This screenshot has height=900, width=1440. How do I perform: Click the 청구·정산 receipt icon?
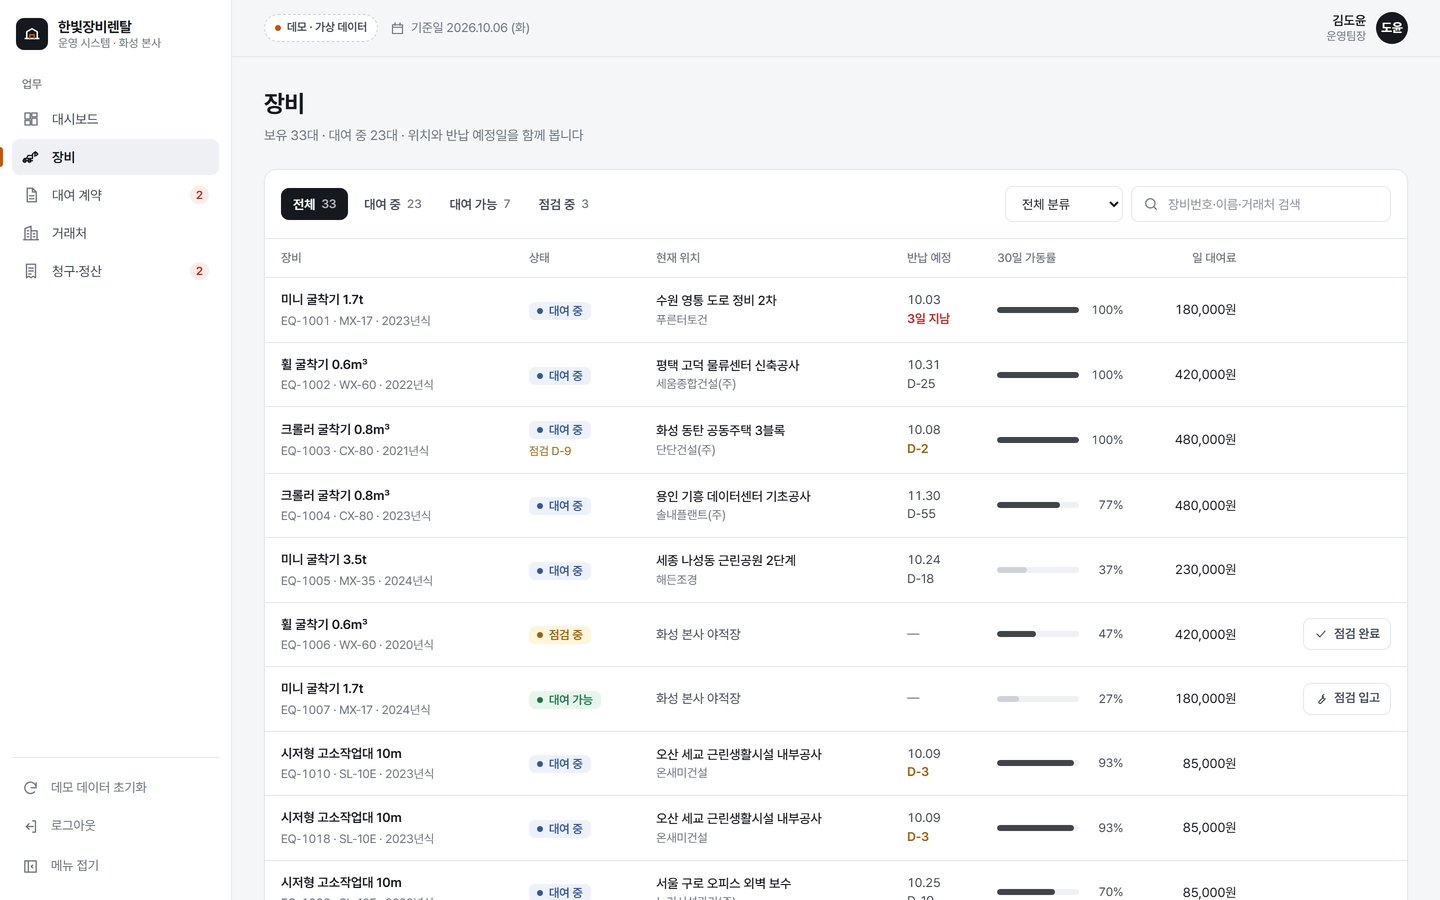(31, 271)
